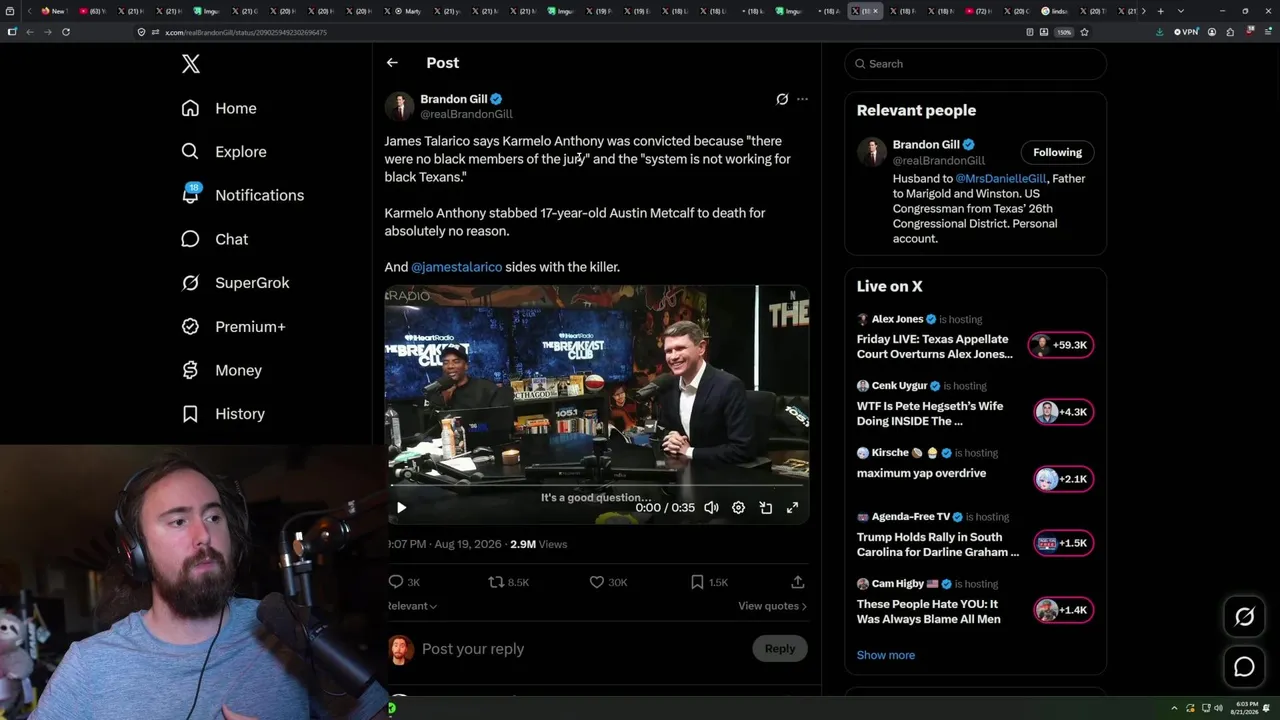Switch to the Marty browser tab

[x=408, y=11]
